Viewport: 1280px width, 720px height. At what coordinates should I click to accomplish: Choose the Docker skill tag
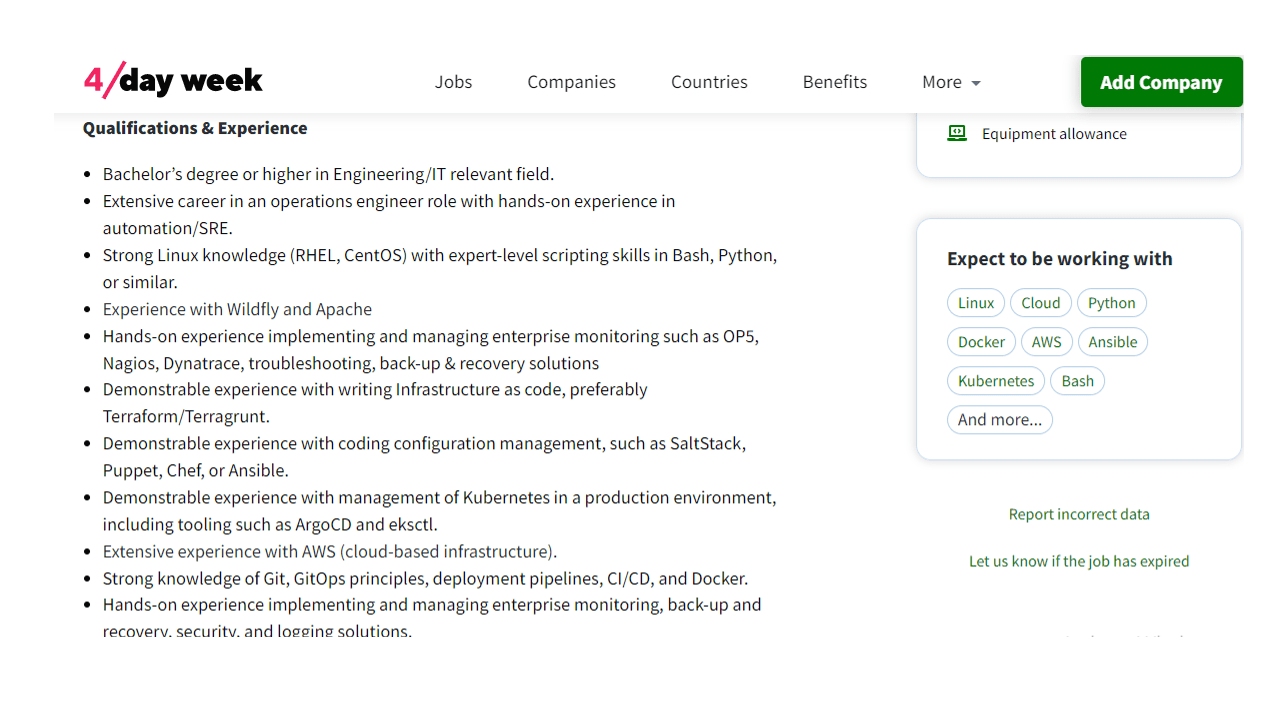(981, 342)
